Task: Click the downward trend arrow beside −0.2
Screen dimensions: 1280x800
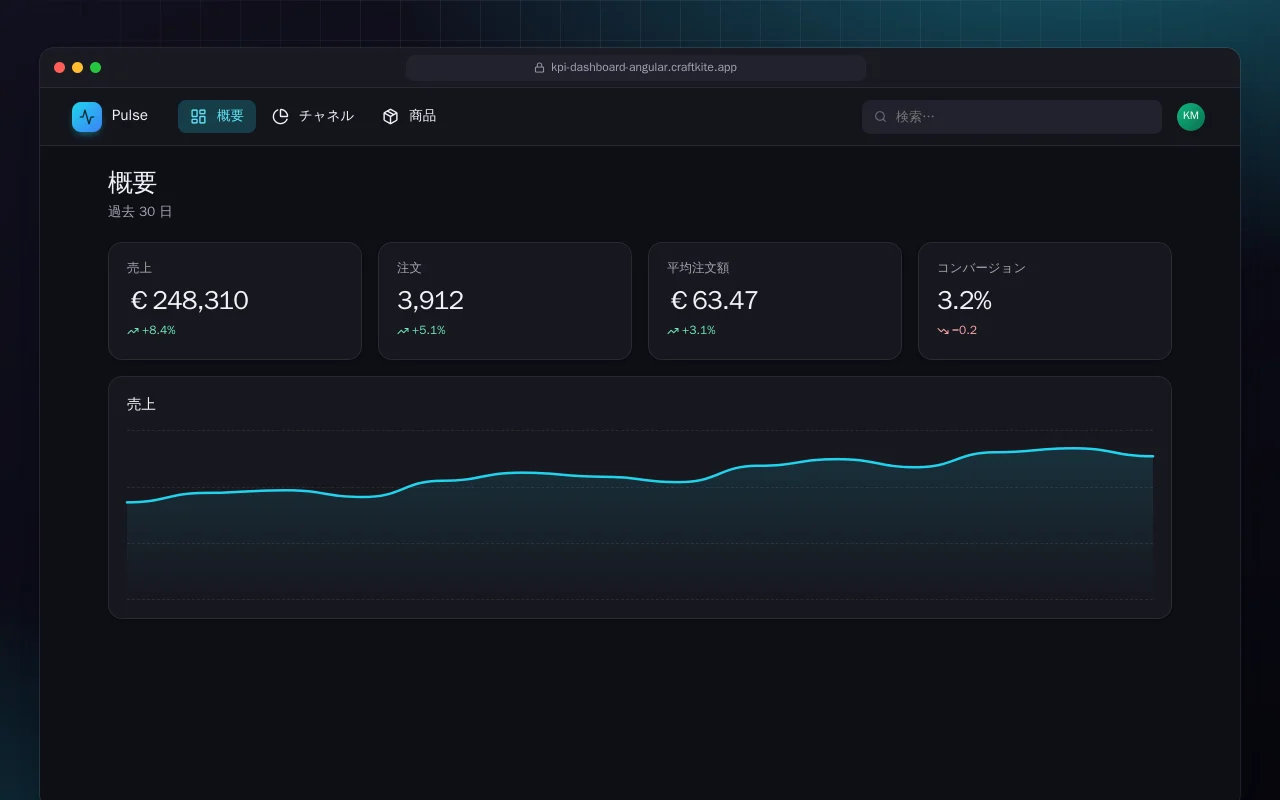Action: [943, 331]
